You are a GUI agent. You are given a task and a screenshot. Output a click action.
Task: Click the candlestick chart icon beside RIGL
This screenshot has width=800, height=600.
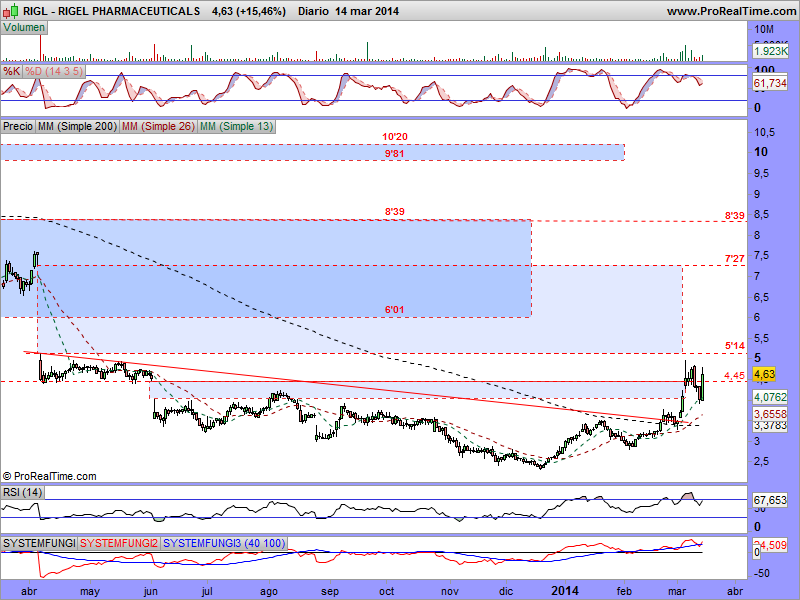pyautogui.click(x=10, y=10)
